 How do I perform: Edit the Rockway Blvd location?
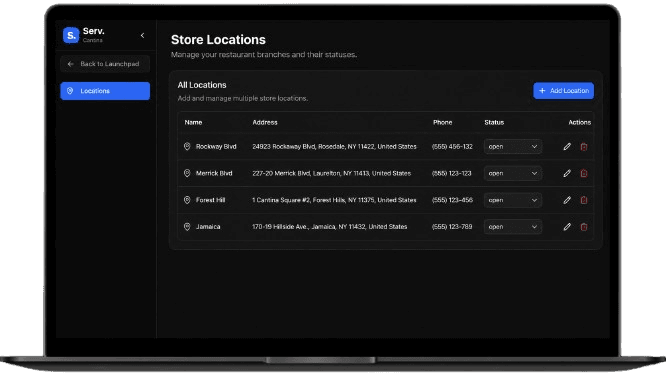[567, 147]
